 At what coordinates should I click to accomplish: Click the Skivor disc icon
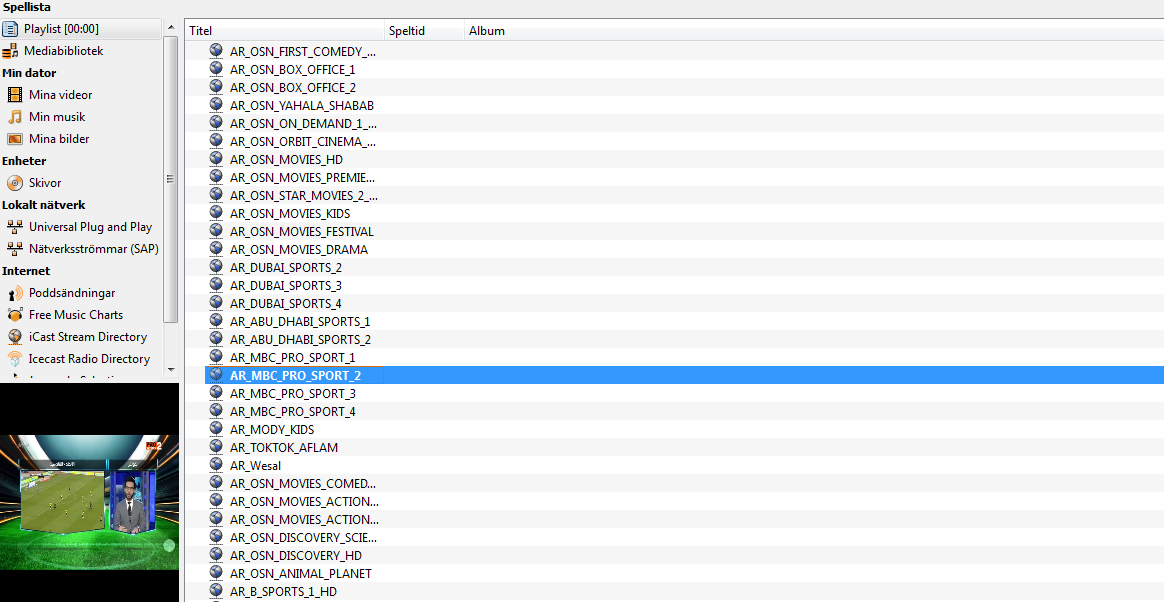tap(15, 183)
